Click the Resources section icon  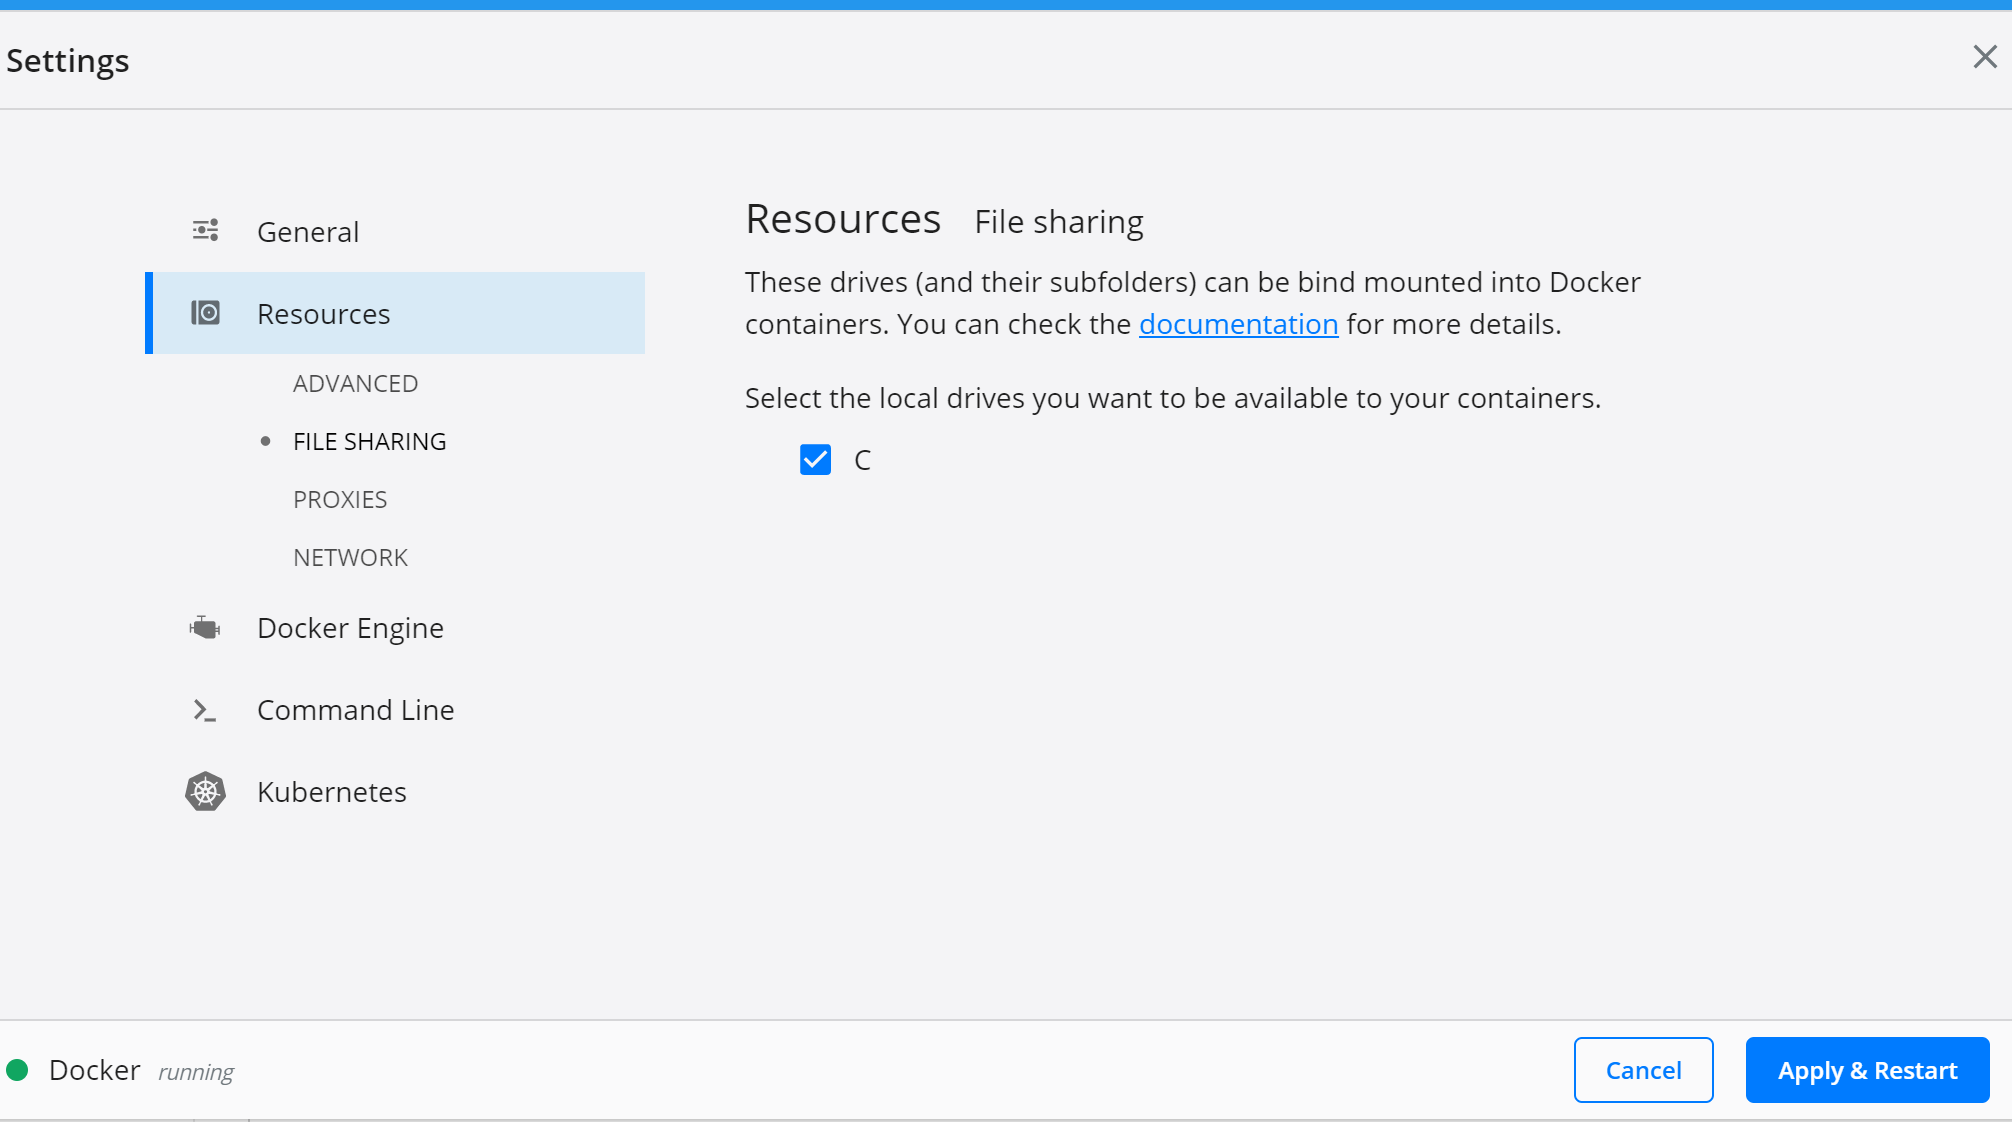pyautogui.click(x=205, y=312)
